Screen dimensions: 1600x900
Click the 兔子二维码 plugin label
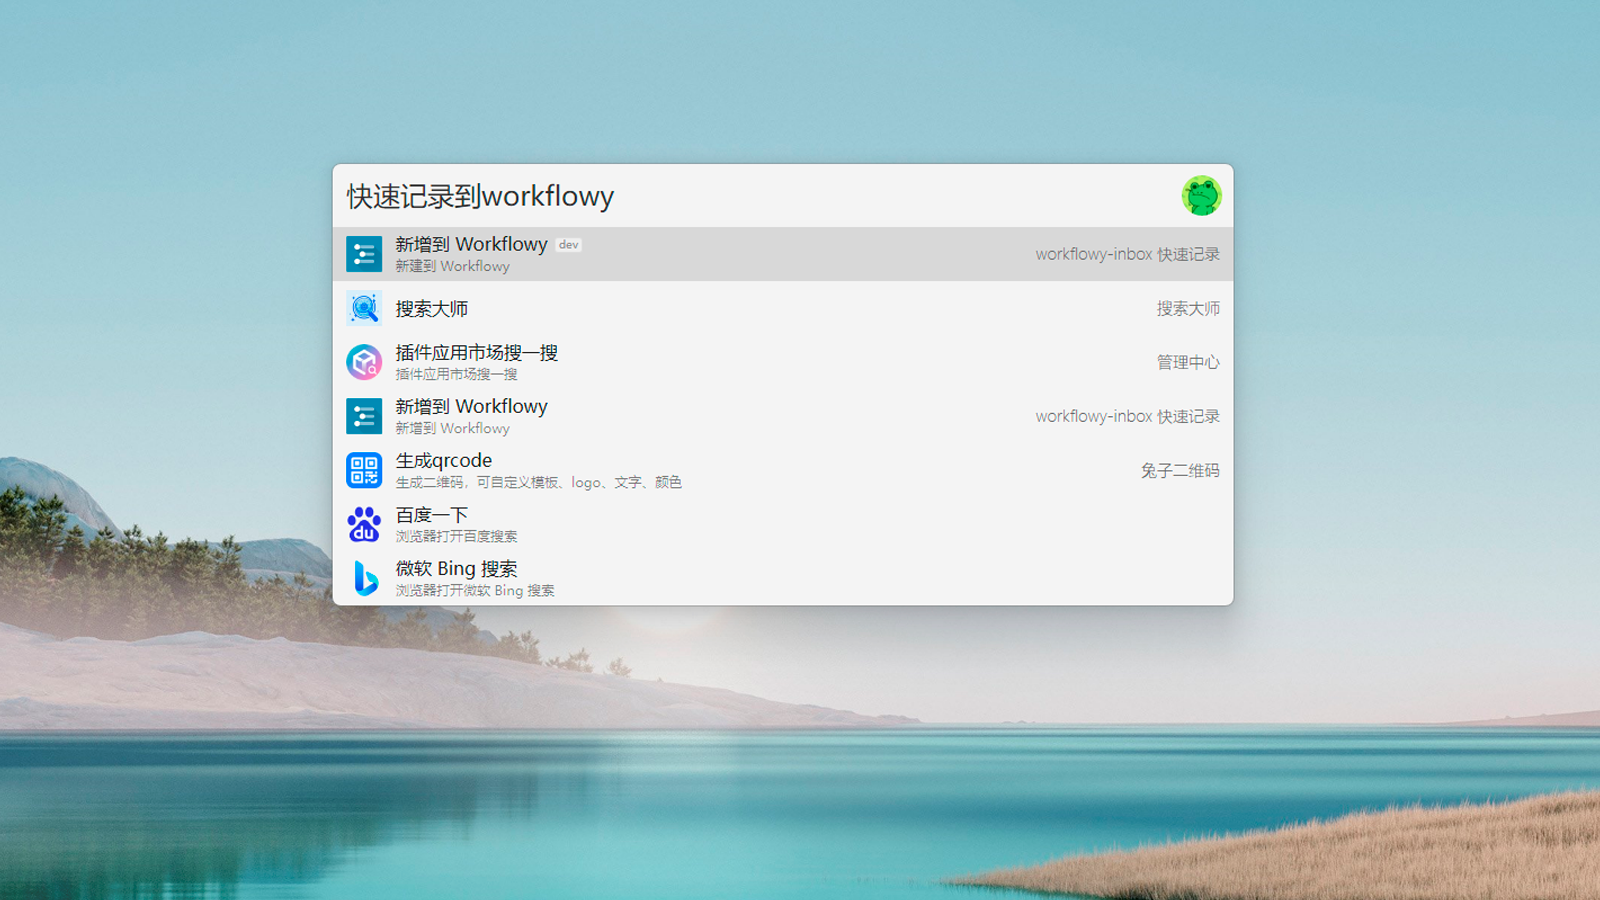(x=1180, y=470)
